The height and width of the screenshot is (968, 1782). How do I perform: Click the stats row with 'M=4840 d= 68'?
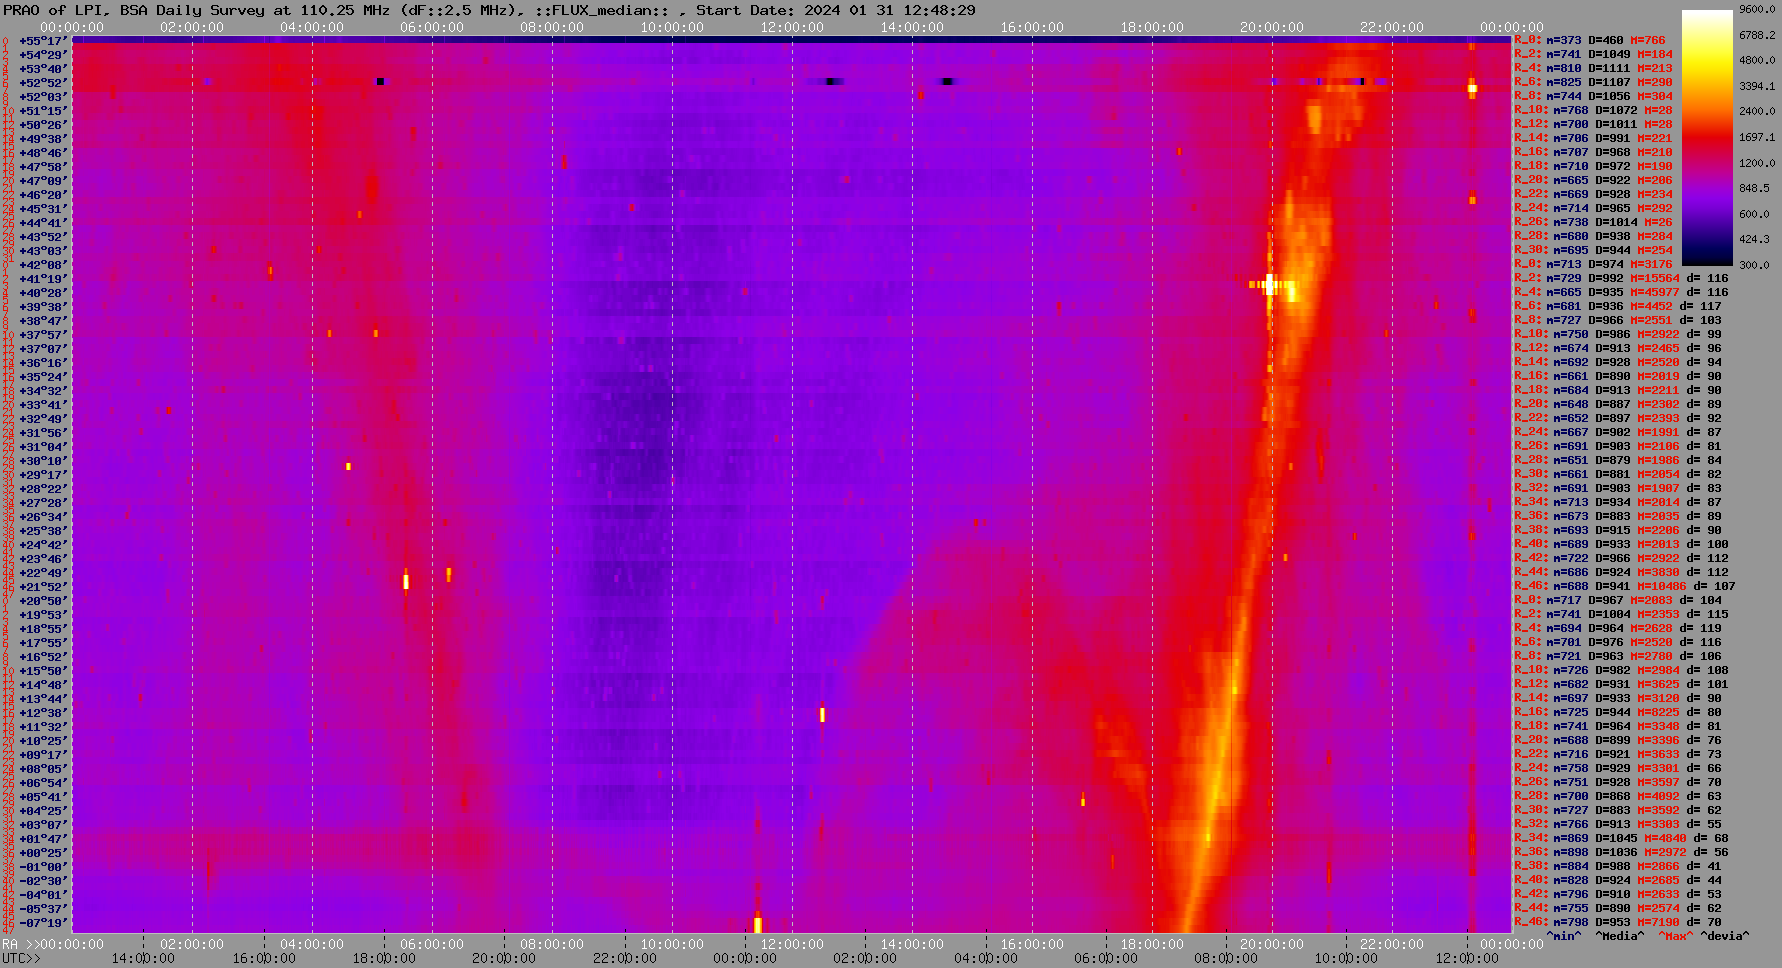tap(1621, 839)
